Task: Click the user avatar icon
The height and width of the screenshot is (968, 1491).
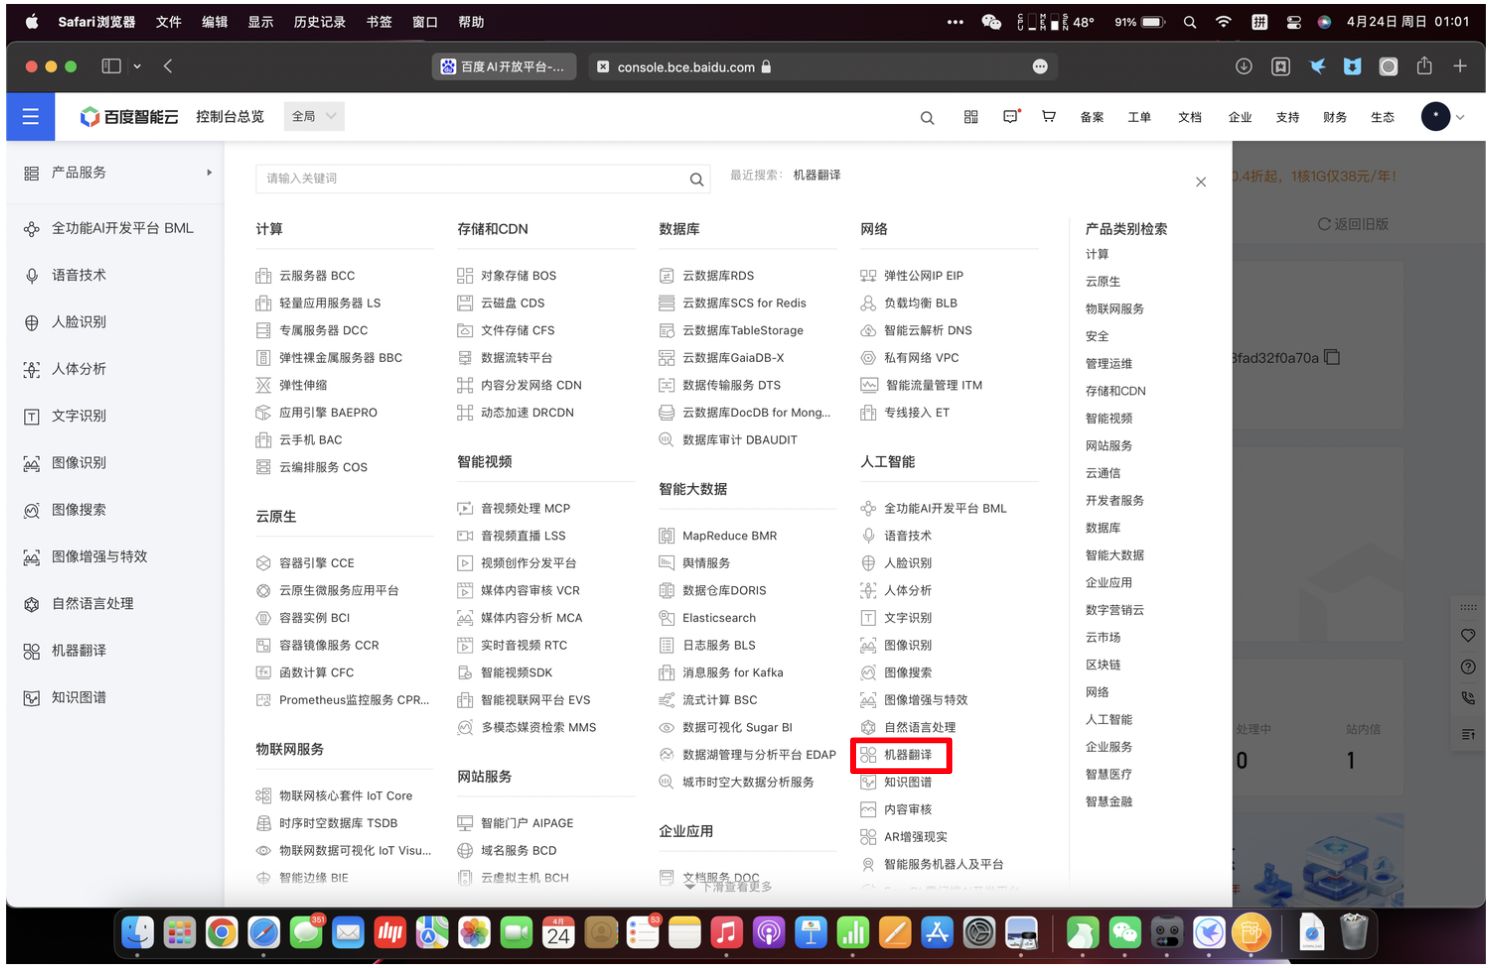Action: (1435, 117)
